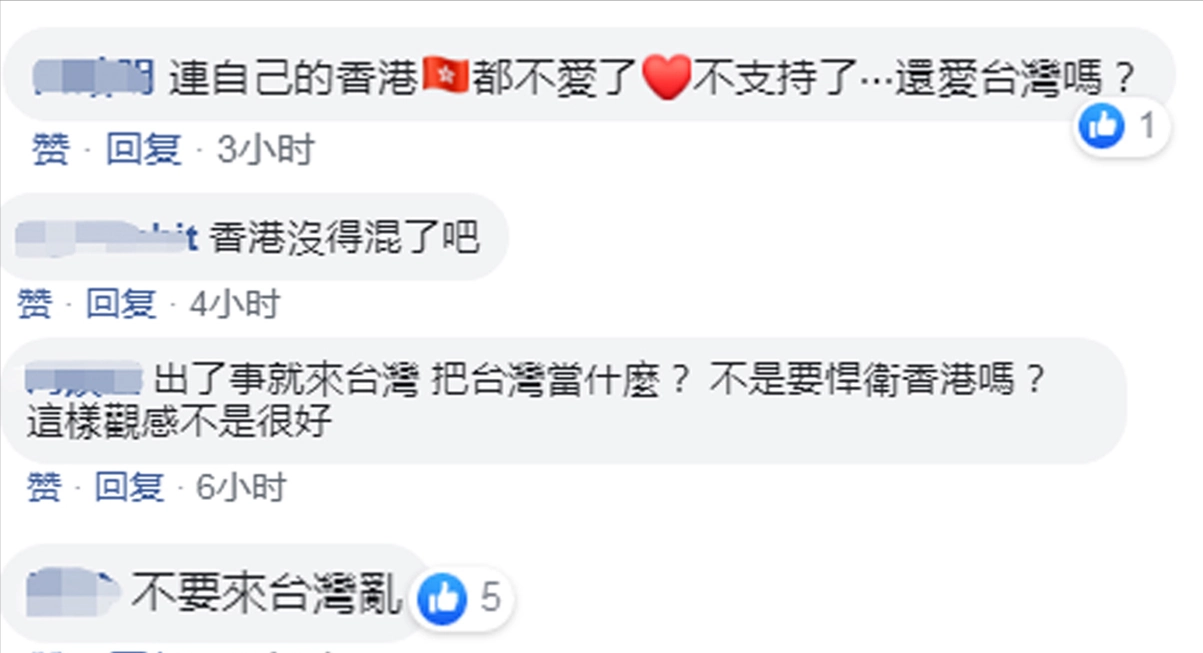Open the 6小时 timestamp link

pyautogui.click(x=241, y=487)
